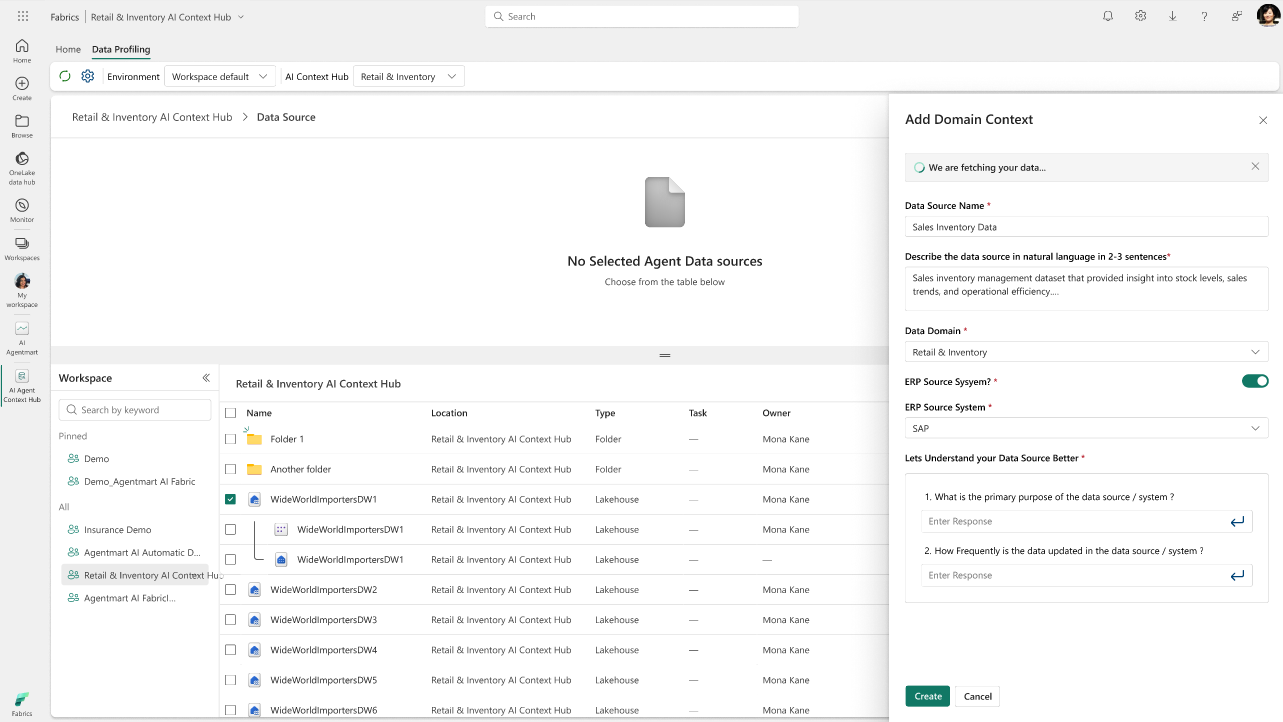Click Create in left sidebar
Image resolution: width=1283 pixels, height=722 pixels.
click(22, 89)
